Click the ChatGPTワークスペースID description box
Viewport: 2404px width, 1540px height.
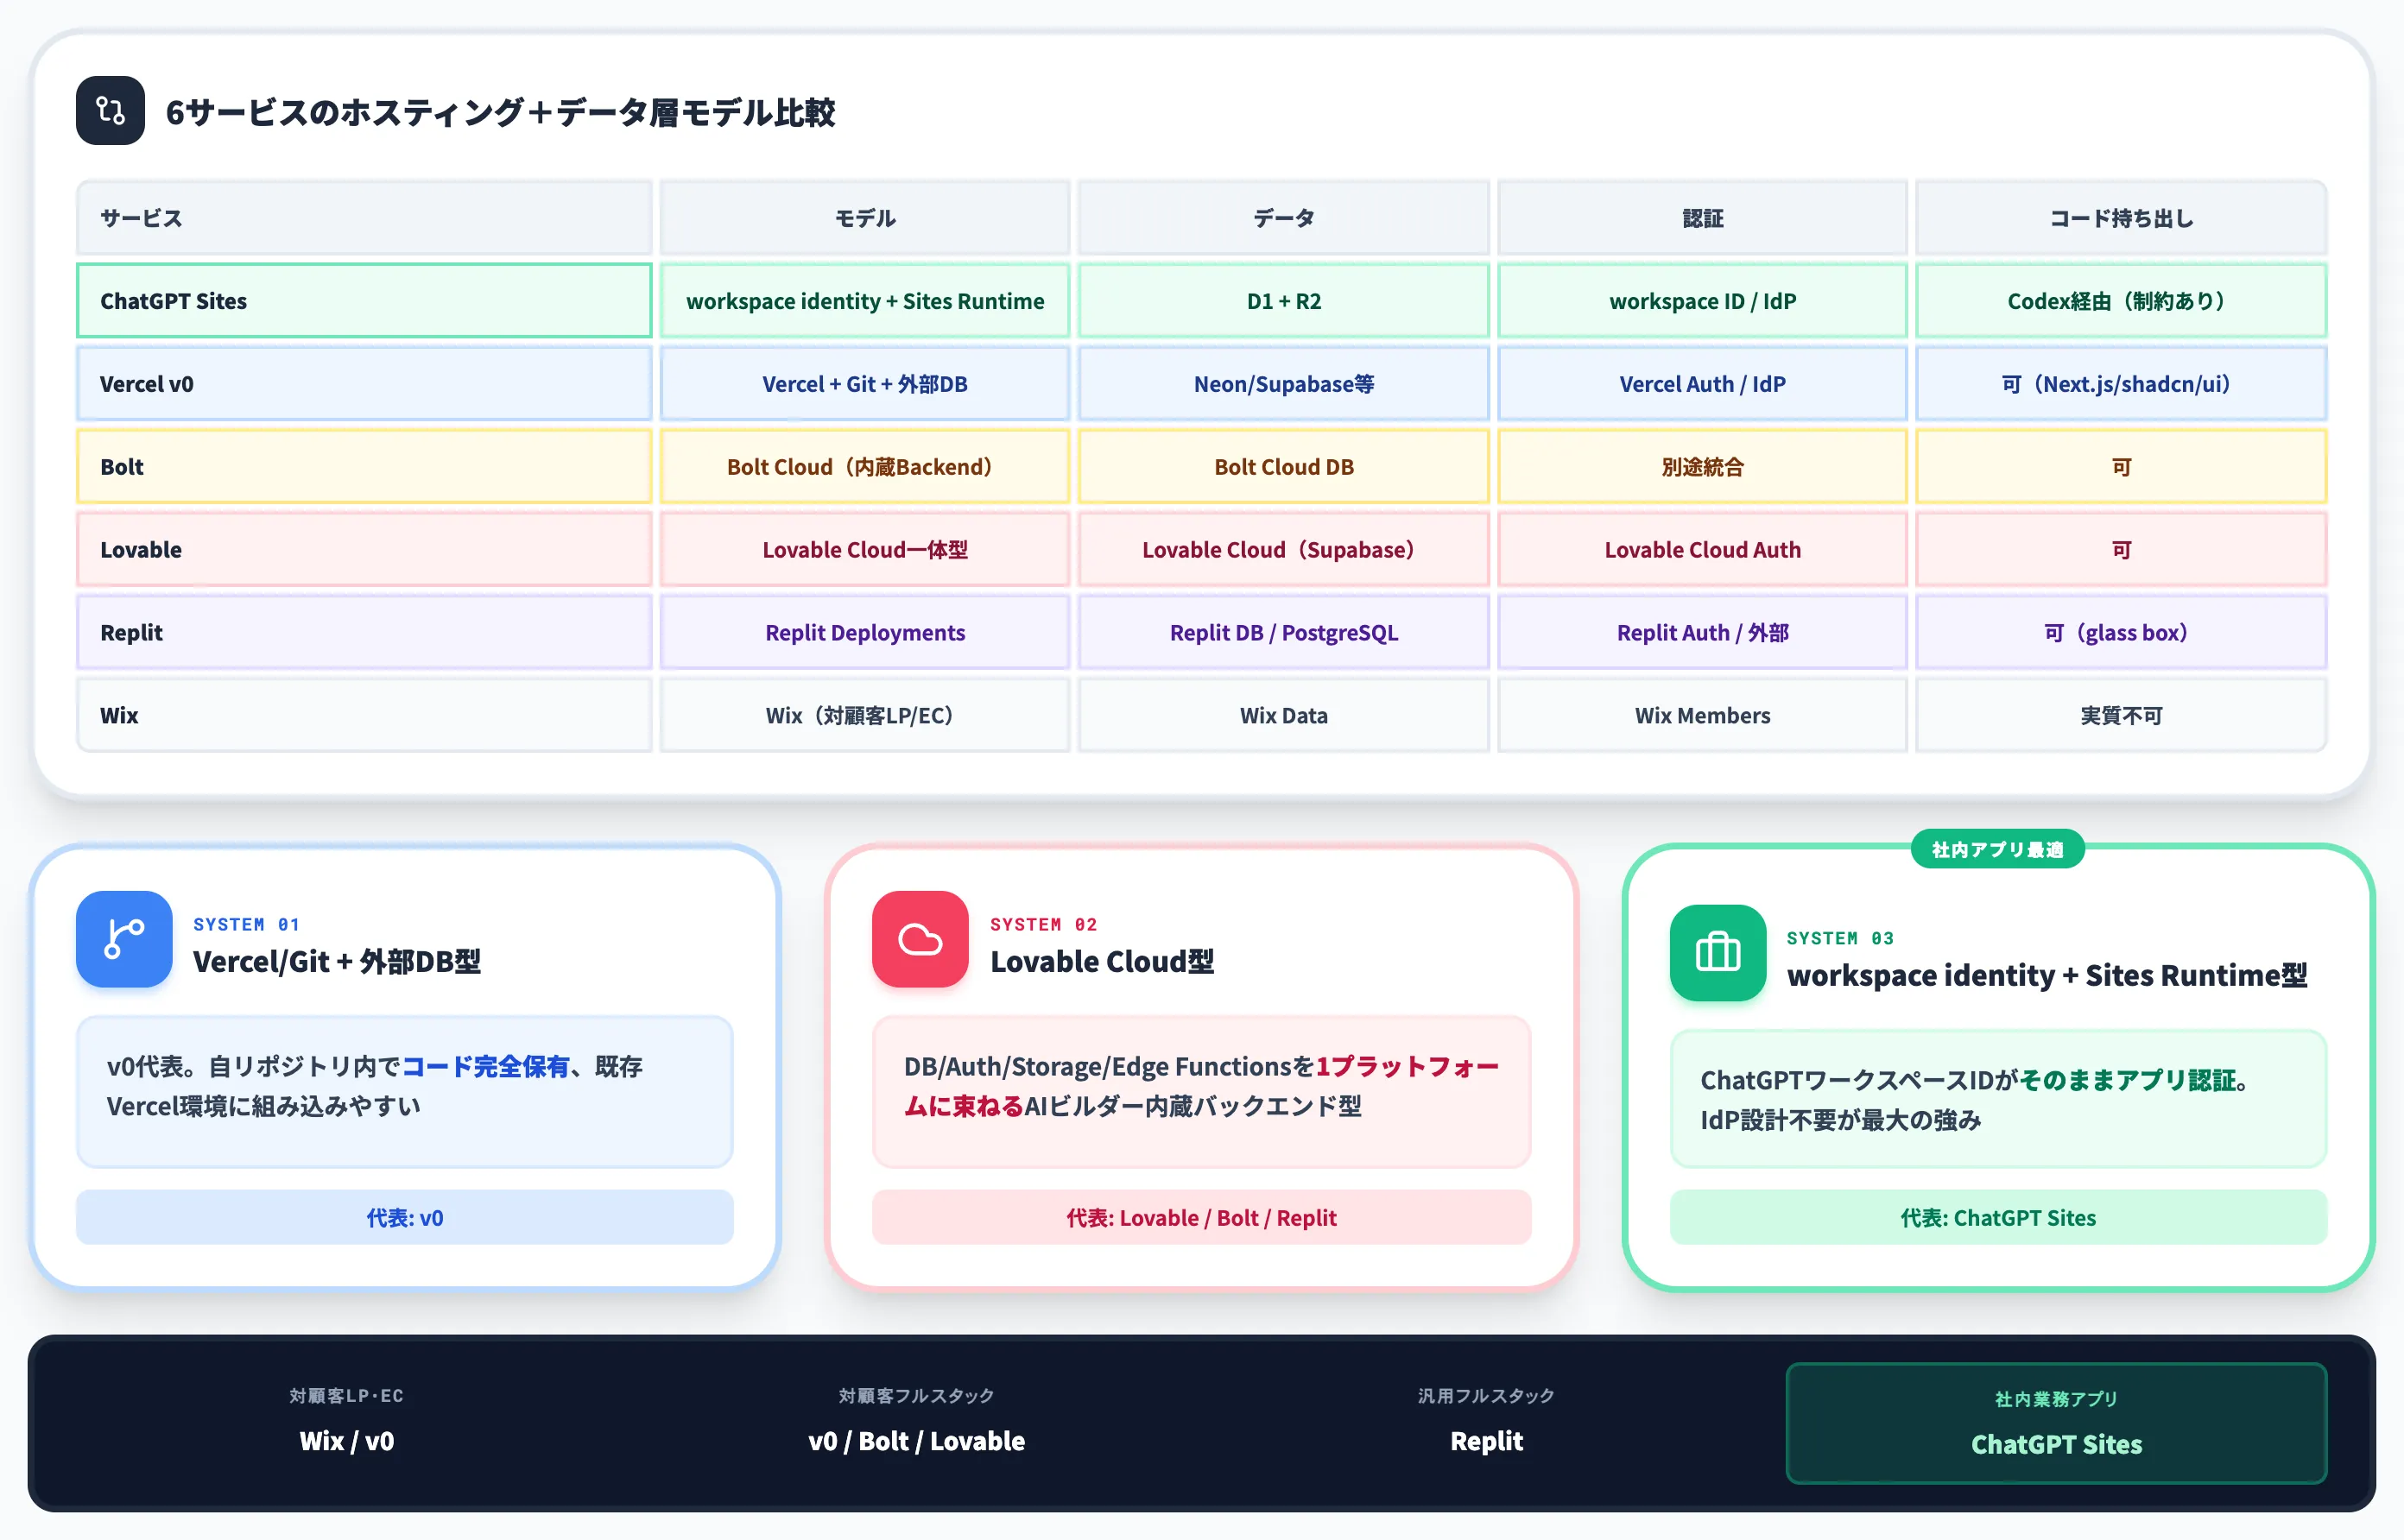click(1998, 1099)
